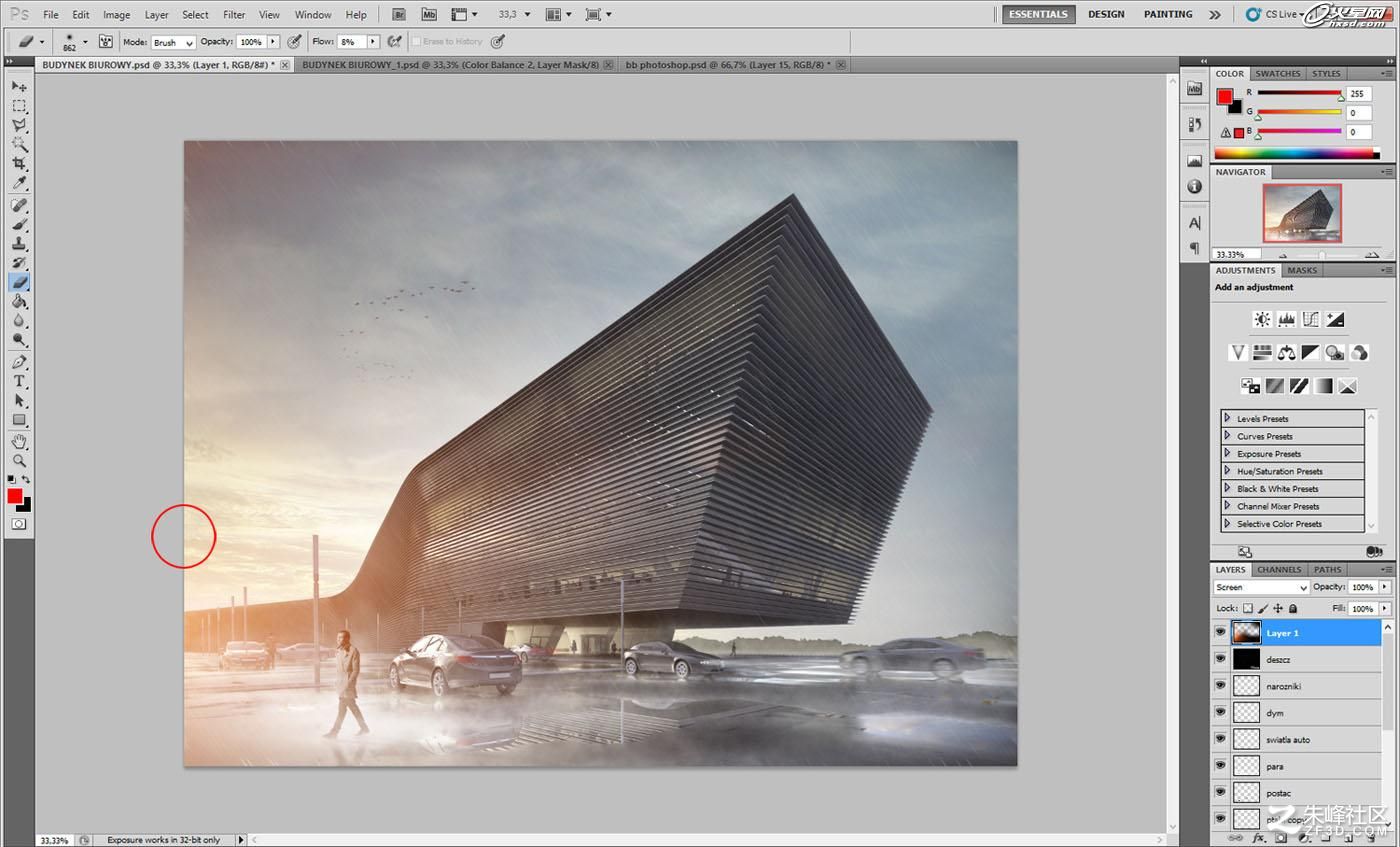Click the PAINTING workspace button
The height and width of the screenshot is (847, 1400).
tap(1167, 14)
